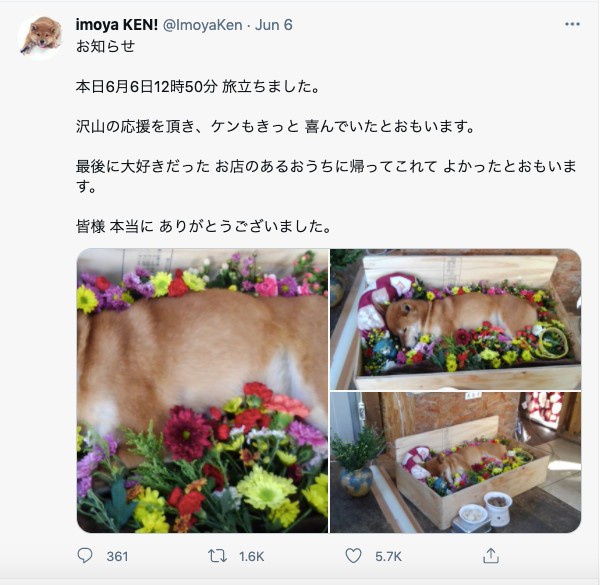Like the tweet with the heart icon

pyautogui.click(x=353, y=556)
